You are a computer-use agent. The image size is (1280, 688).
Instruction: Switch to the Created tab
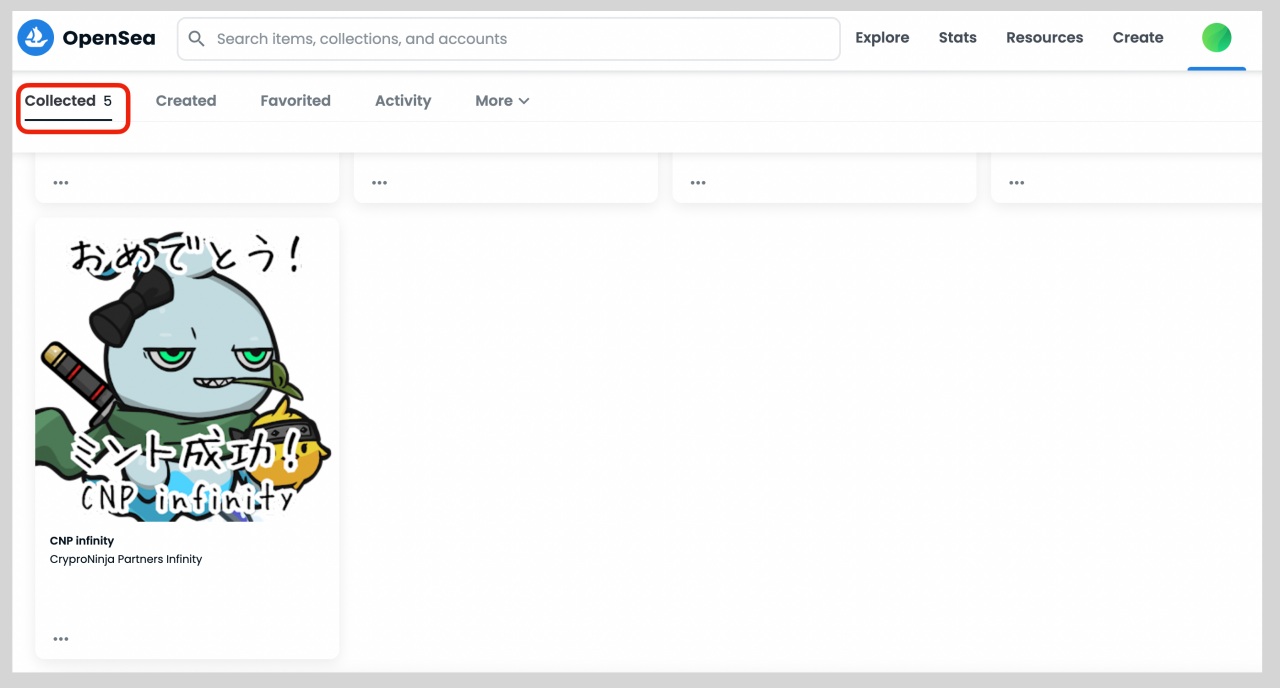click(186, 101)
